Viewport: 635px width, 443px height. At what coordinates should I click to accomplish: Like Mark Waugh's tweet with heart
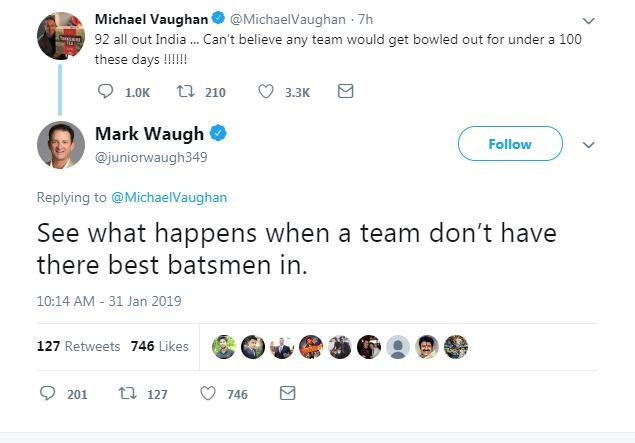pyautogui.click(x=208, y=394)
